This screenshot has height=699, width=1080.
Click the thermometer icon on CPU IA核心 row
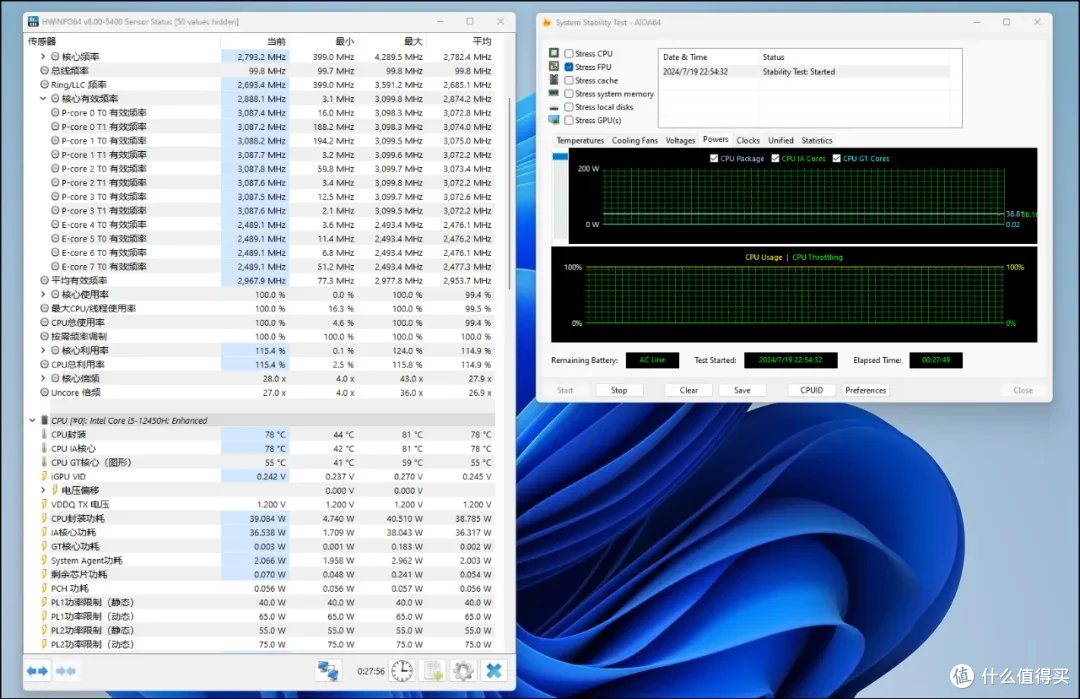(44, 448)
